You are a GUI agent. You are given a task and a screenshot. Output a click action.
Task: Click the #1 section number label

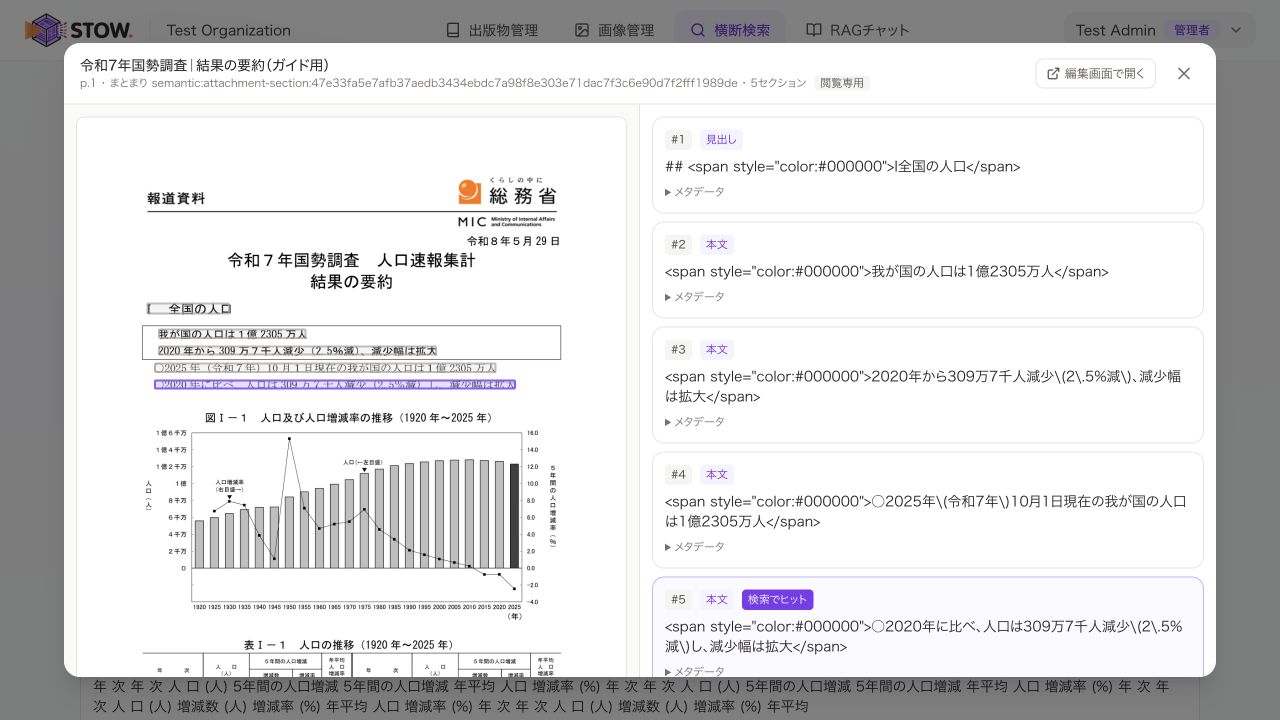tap(678, 140)
